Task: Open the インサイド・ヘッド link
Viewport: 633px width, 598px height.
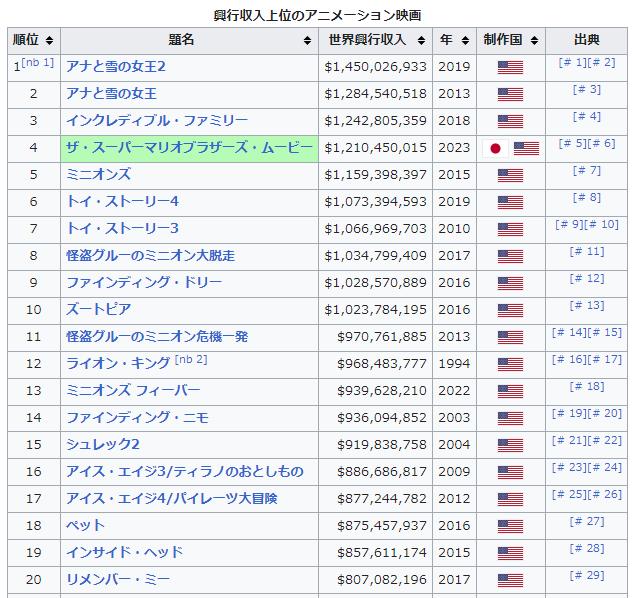Action: tap(125, 553)
